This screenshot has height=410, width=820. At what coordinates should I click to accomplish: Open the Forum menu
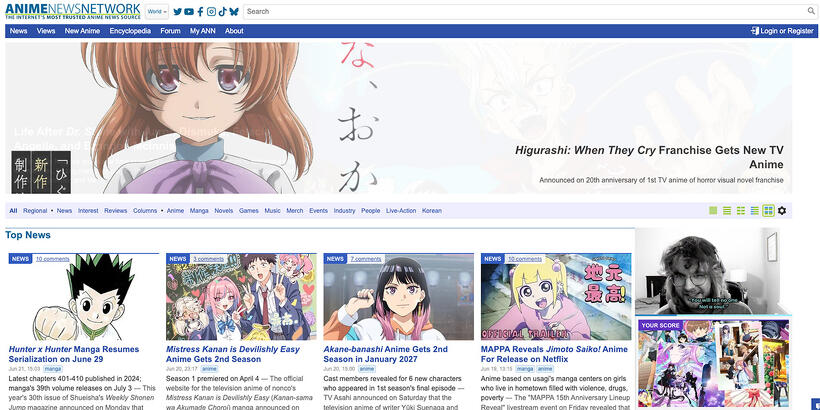170,31
